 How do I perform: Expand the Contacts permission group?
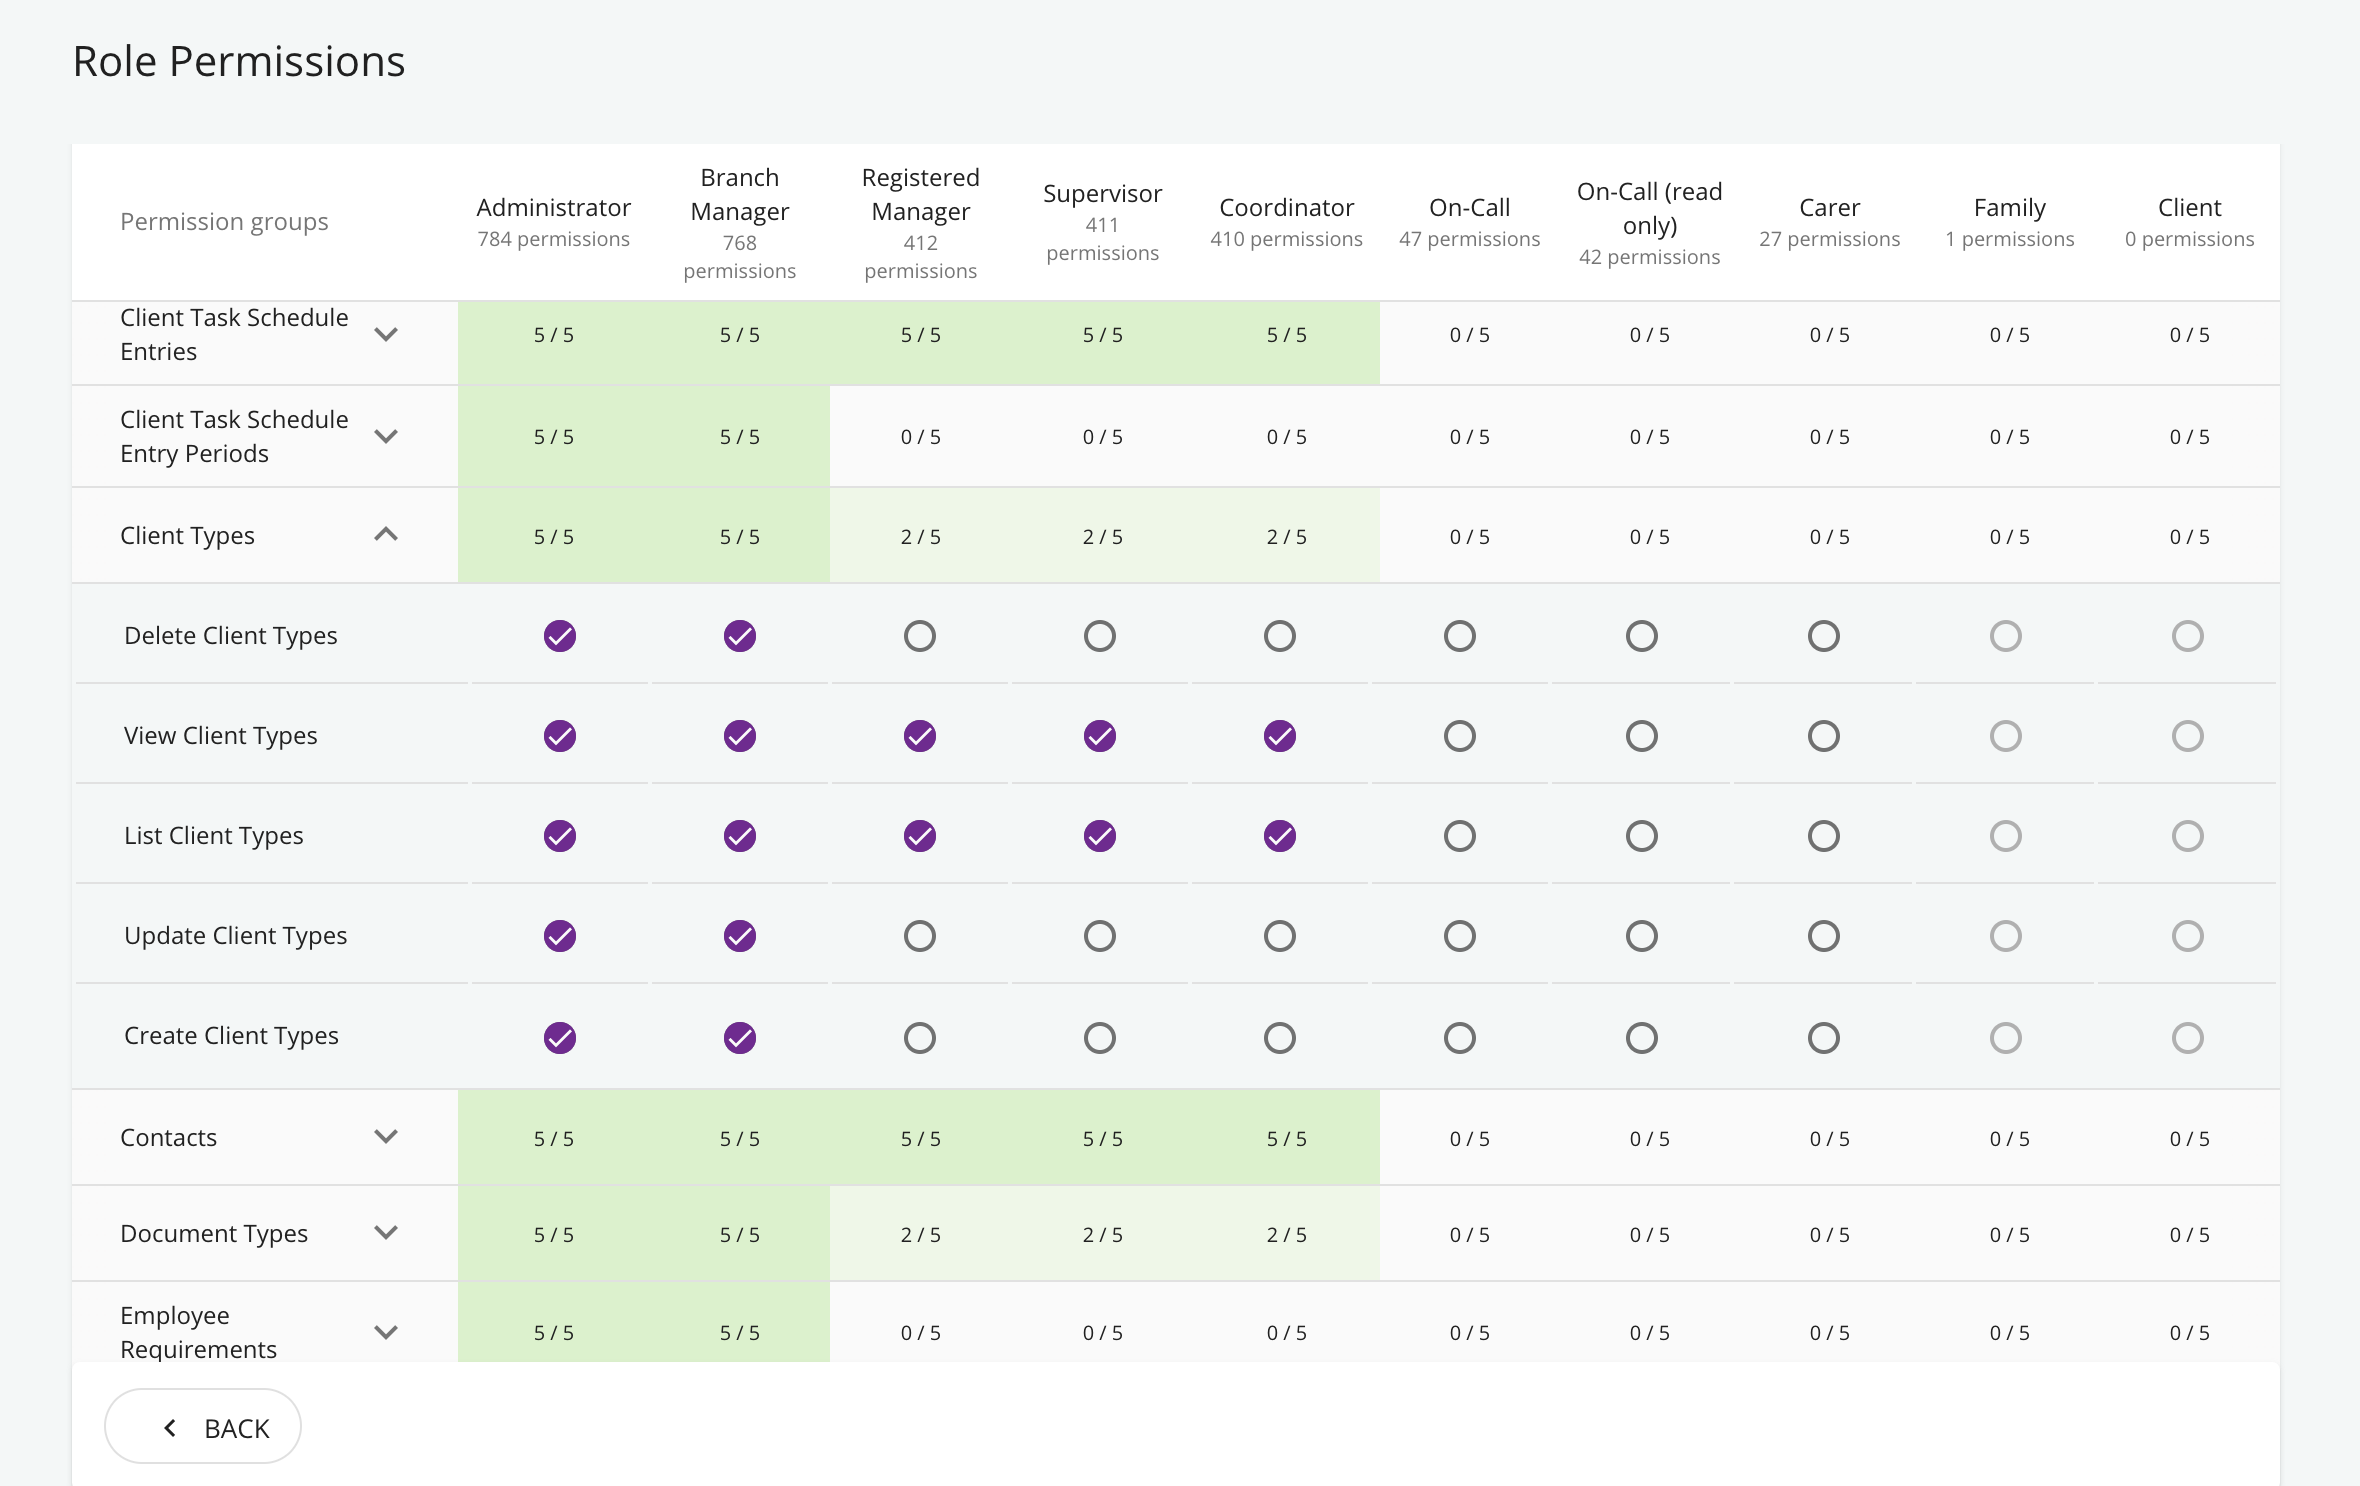386,1136
